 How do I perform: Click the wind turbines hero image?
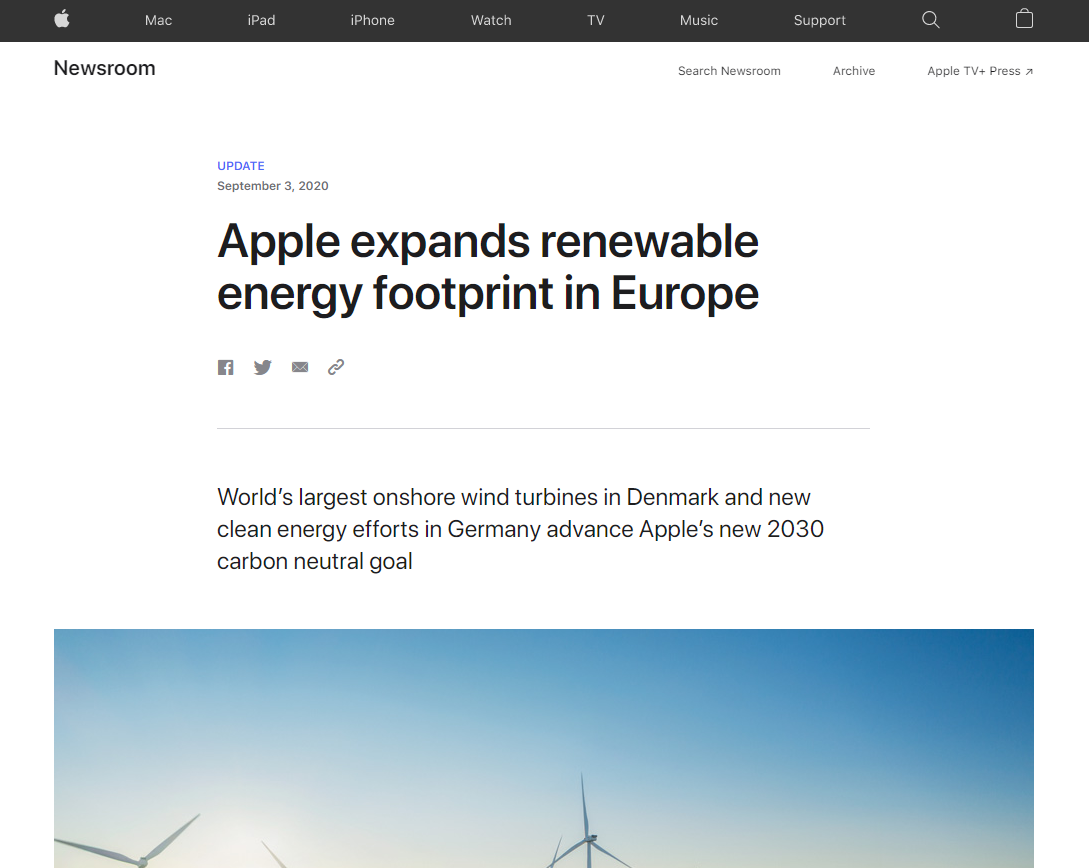pos(544,749)
